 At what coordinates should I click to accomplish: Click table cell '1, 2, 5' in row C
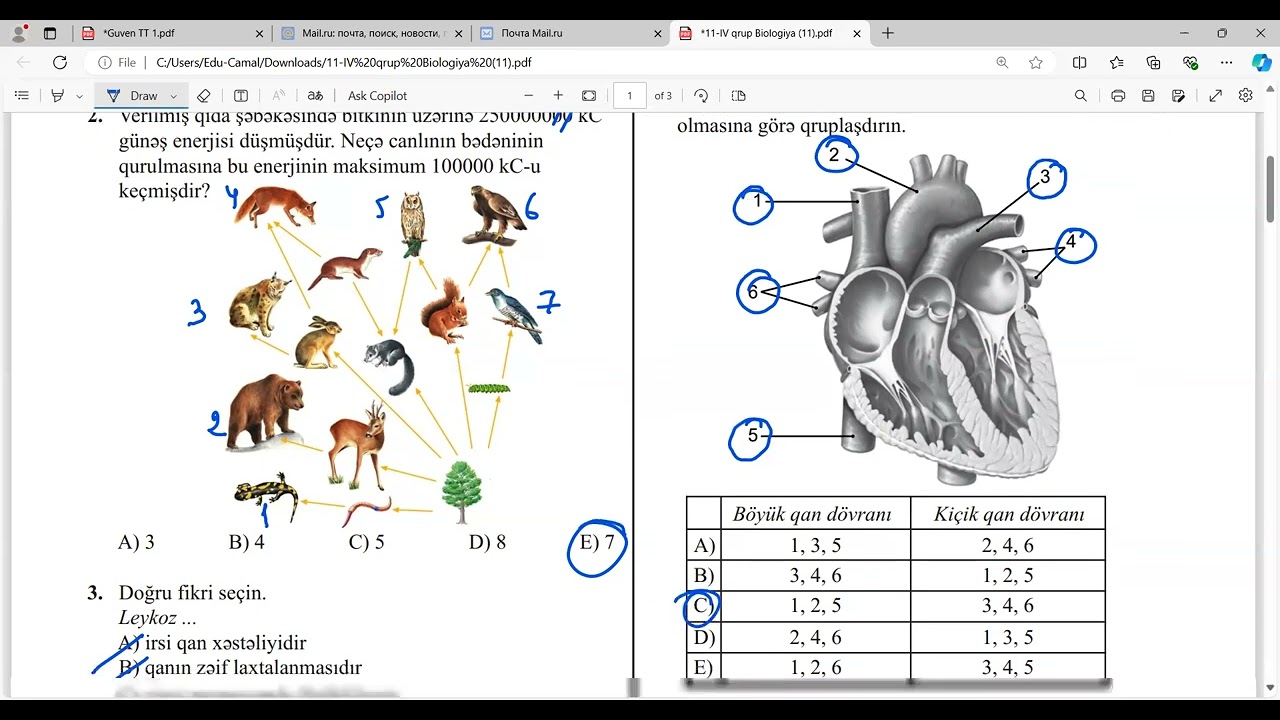(x=816, y=606)
